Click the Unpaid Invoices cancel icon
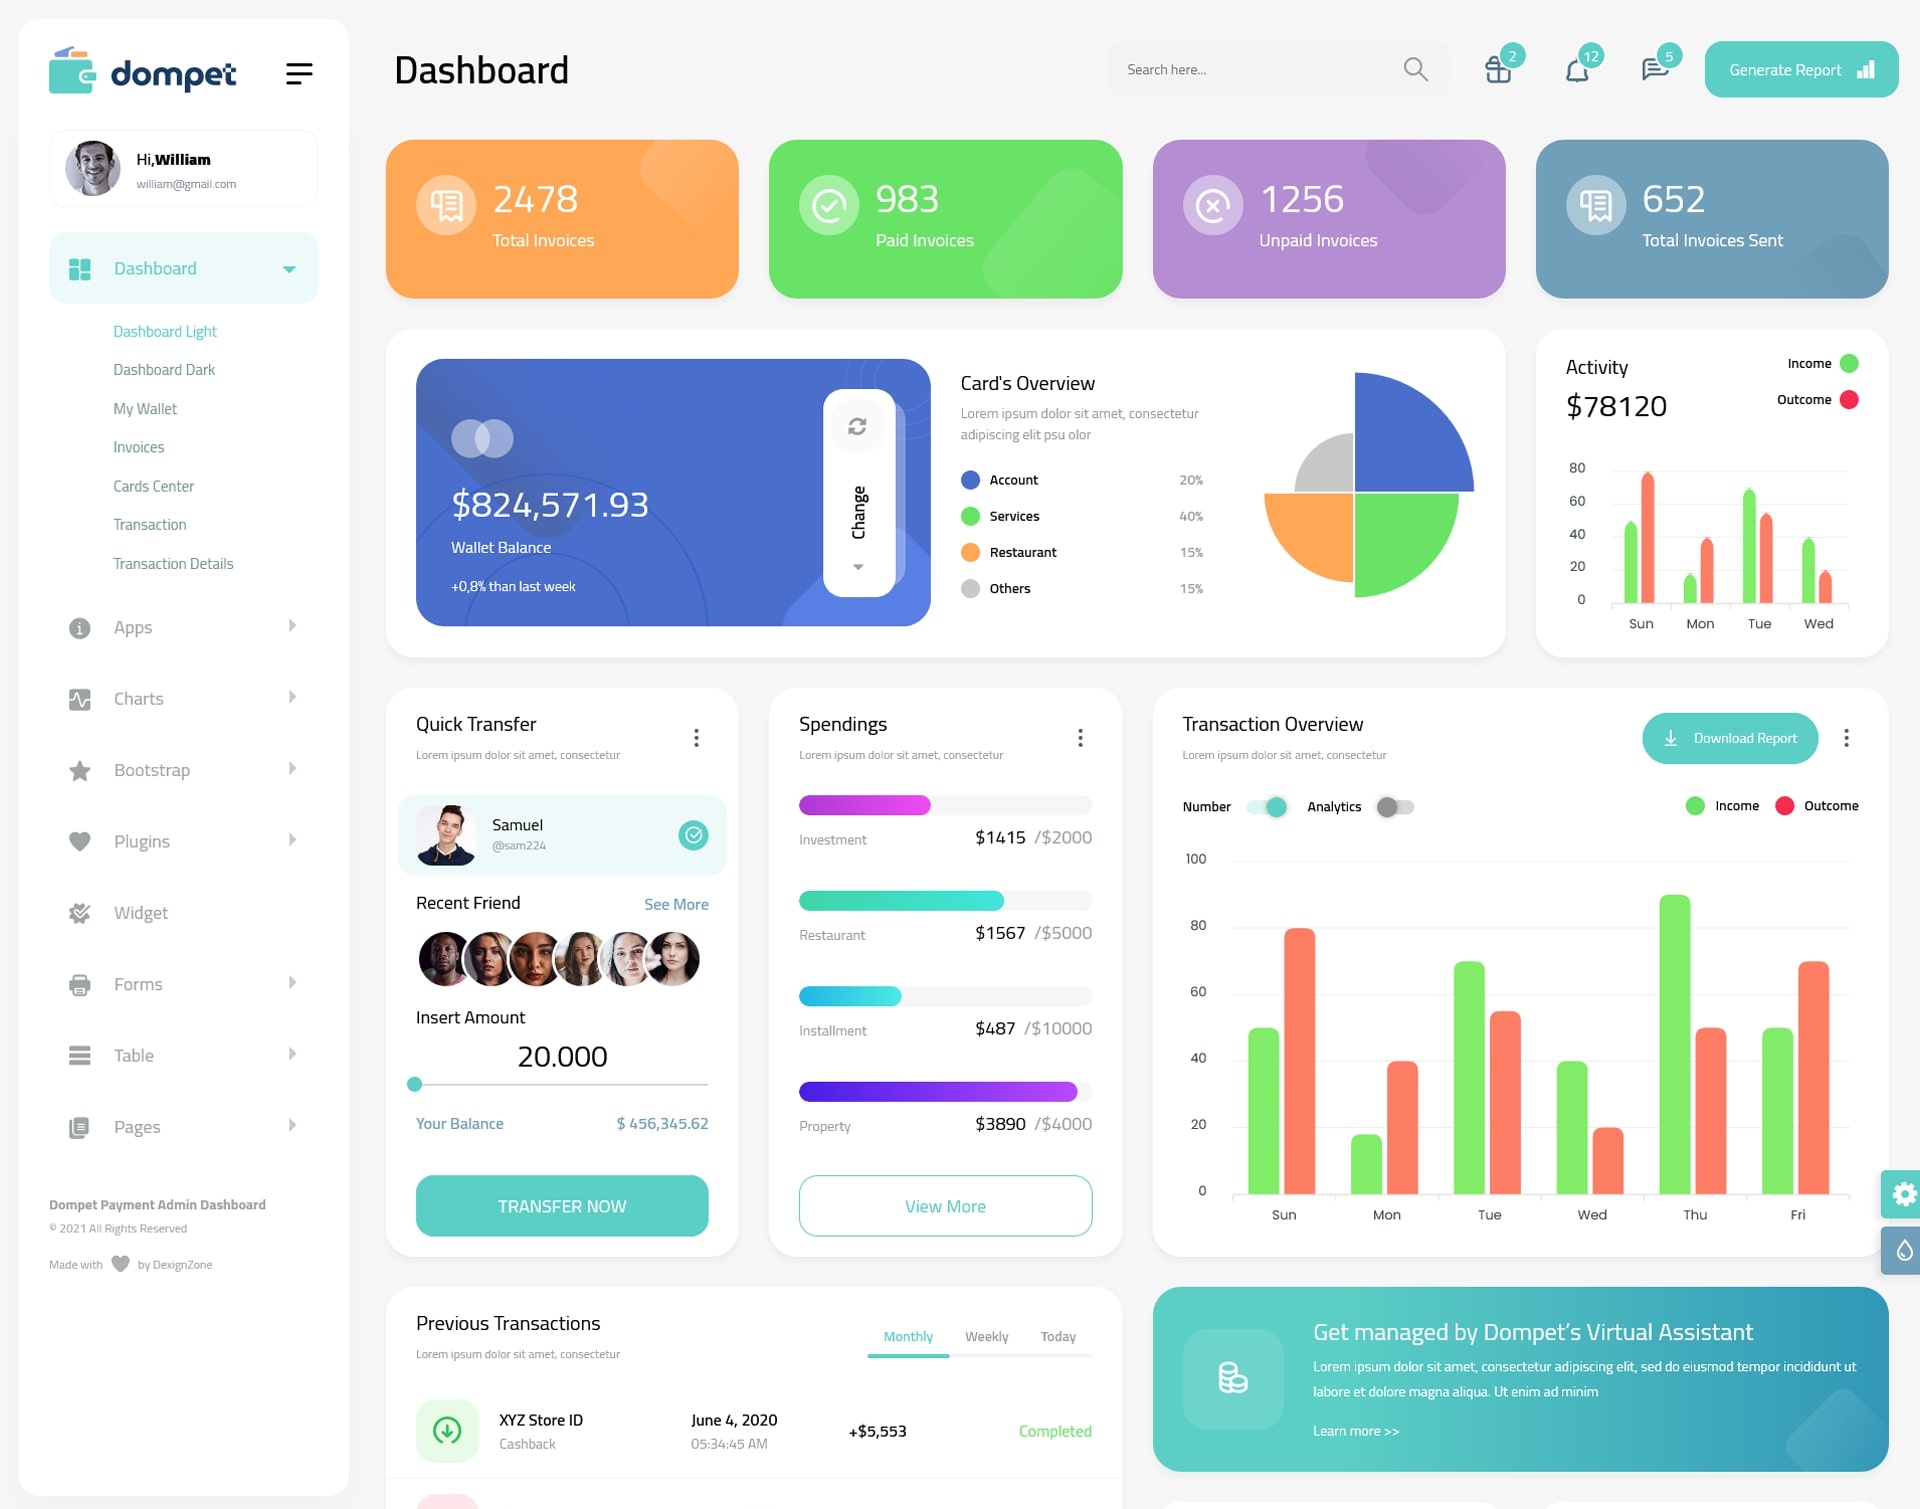The height and width of the screenshot is (1509, 1920). point(1212,201)
